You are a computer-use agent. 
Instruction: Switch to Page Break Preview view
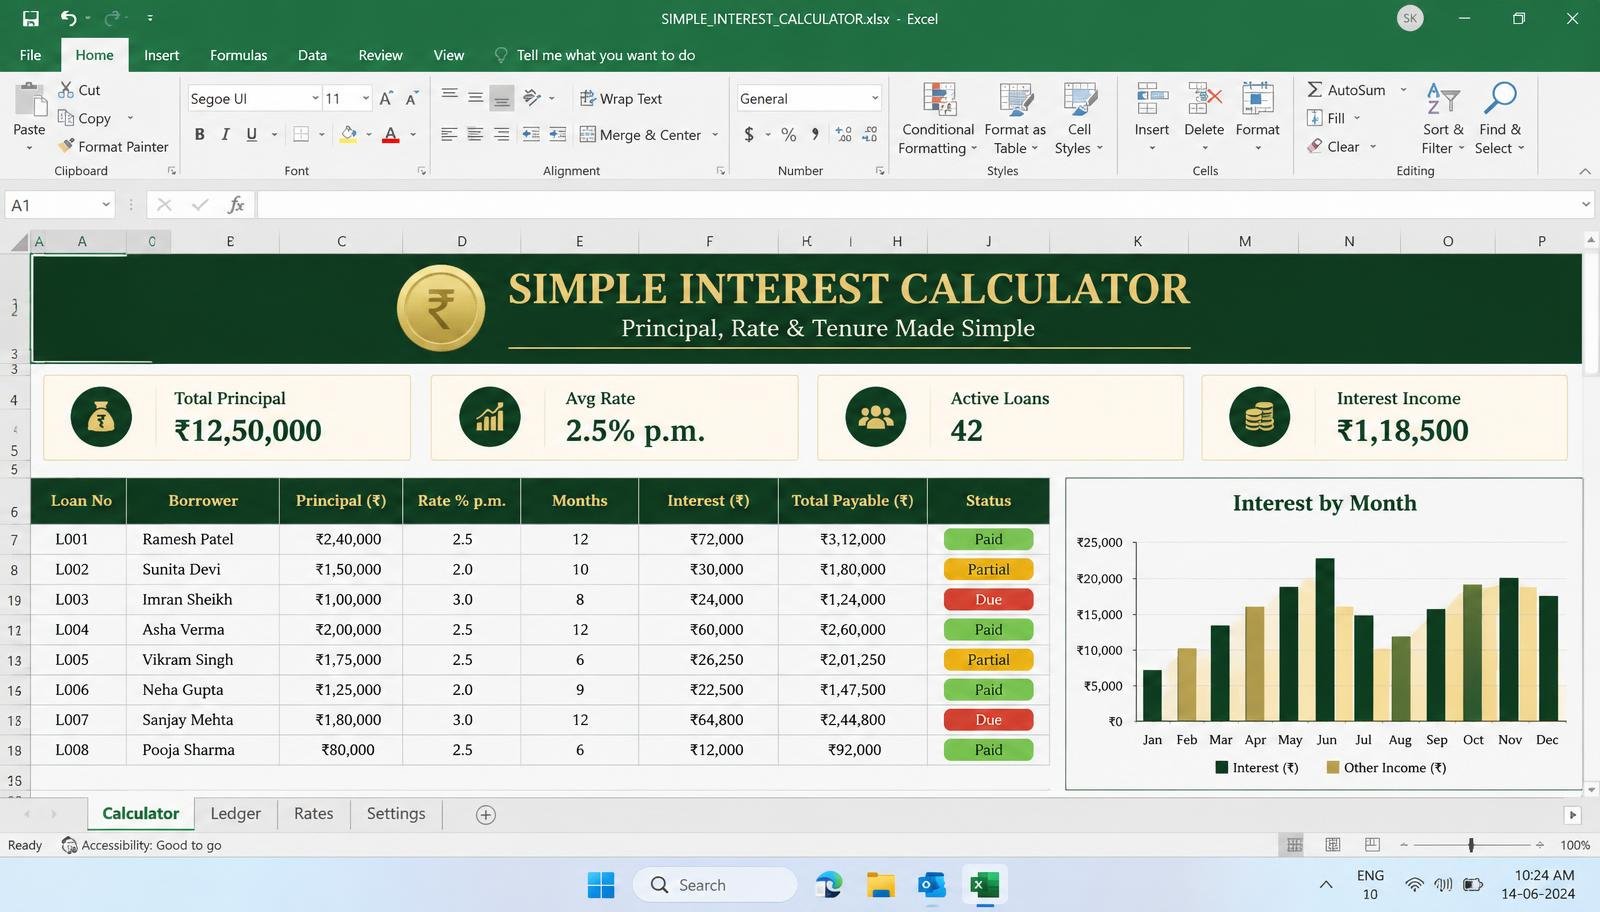pos(1372,845)
